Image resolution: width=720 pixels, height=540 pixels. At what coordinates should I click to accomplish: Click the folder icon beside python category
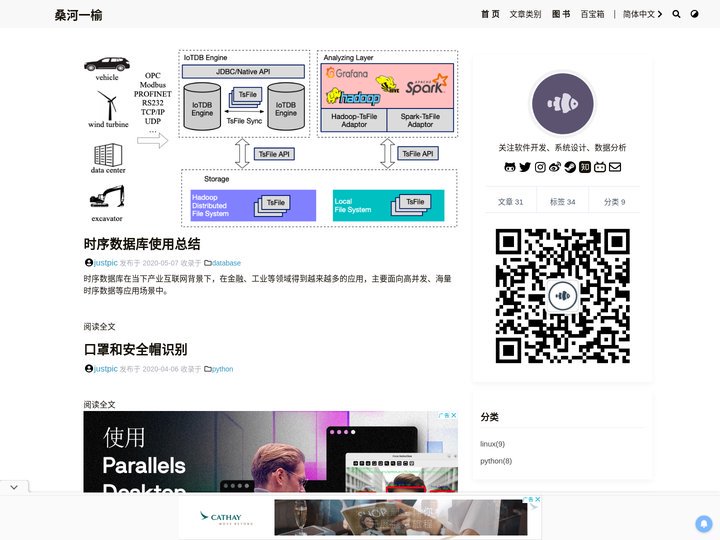coord(208,369)
